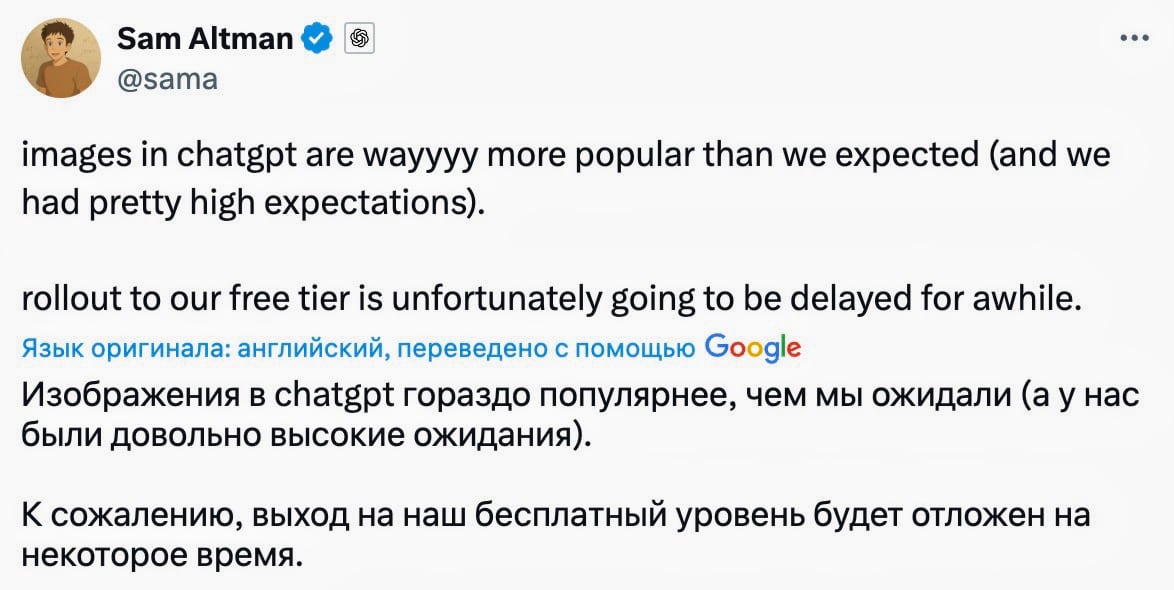Image resolution: width=1174 pixels, height=590 pixels.
Task: Open the Sam Altman display name link
Action: coord(205,40)
